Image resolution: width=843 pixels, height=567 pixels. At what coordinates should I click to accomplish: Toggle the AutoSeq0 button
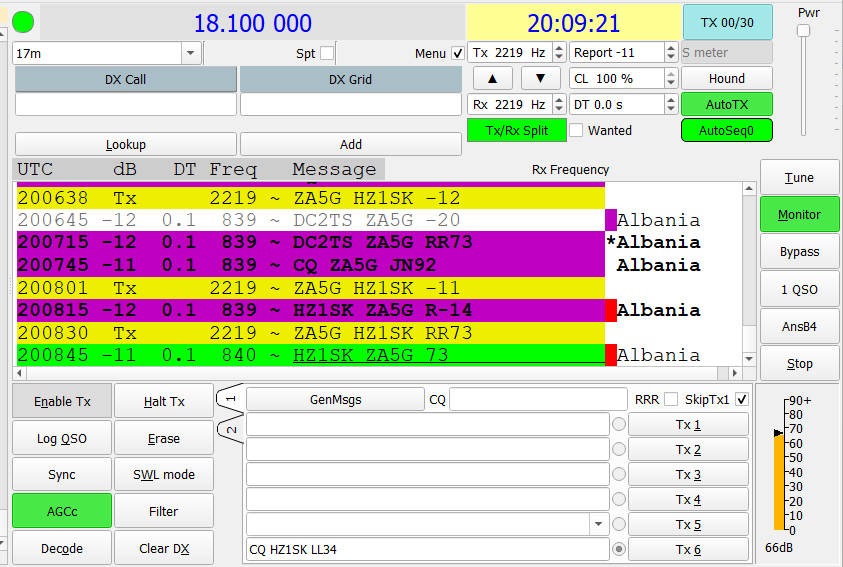pos(727,131)
